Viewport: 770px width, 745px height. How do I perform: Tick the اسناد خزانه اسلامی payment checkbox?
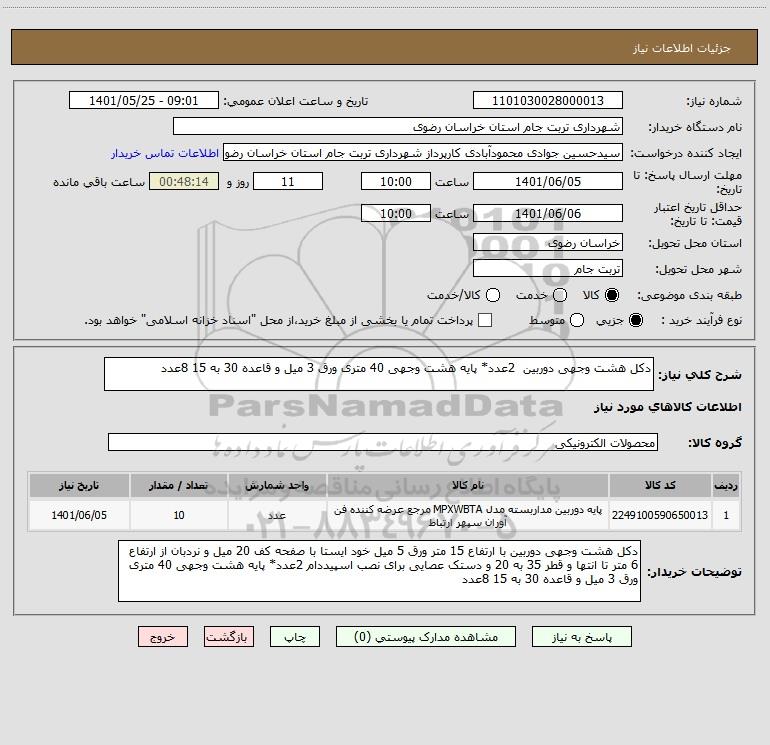point(485,320)
